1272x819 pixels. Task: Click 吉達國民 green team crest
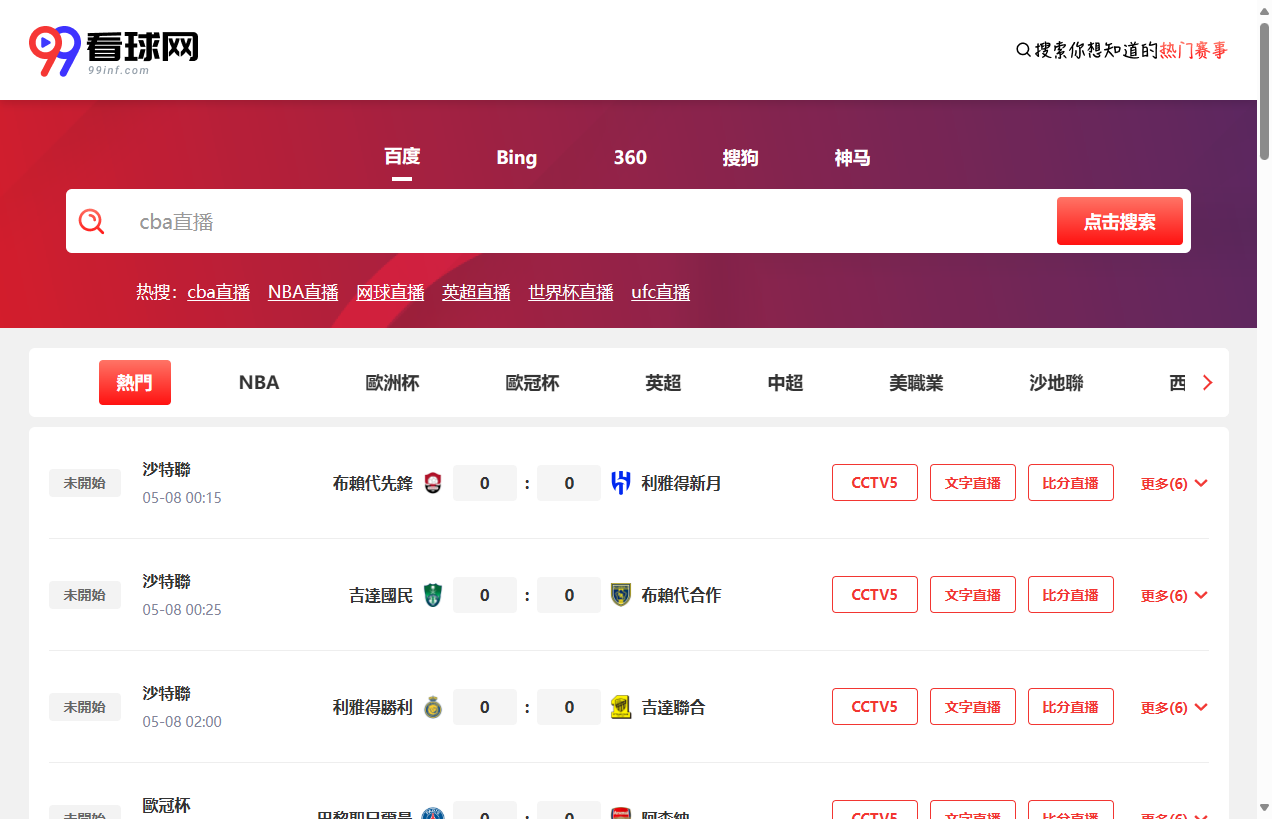coord(433,595)
